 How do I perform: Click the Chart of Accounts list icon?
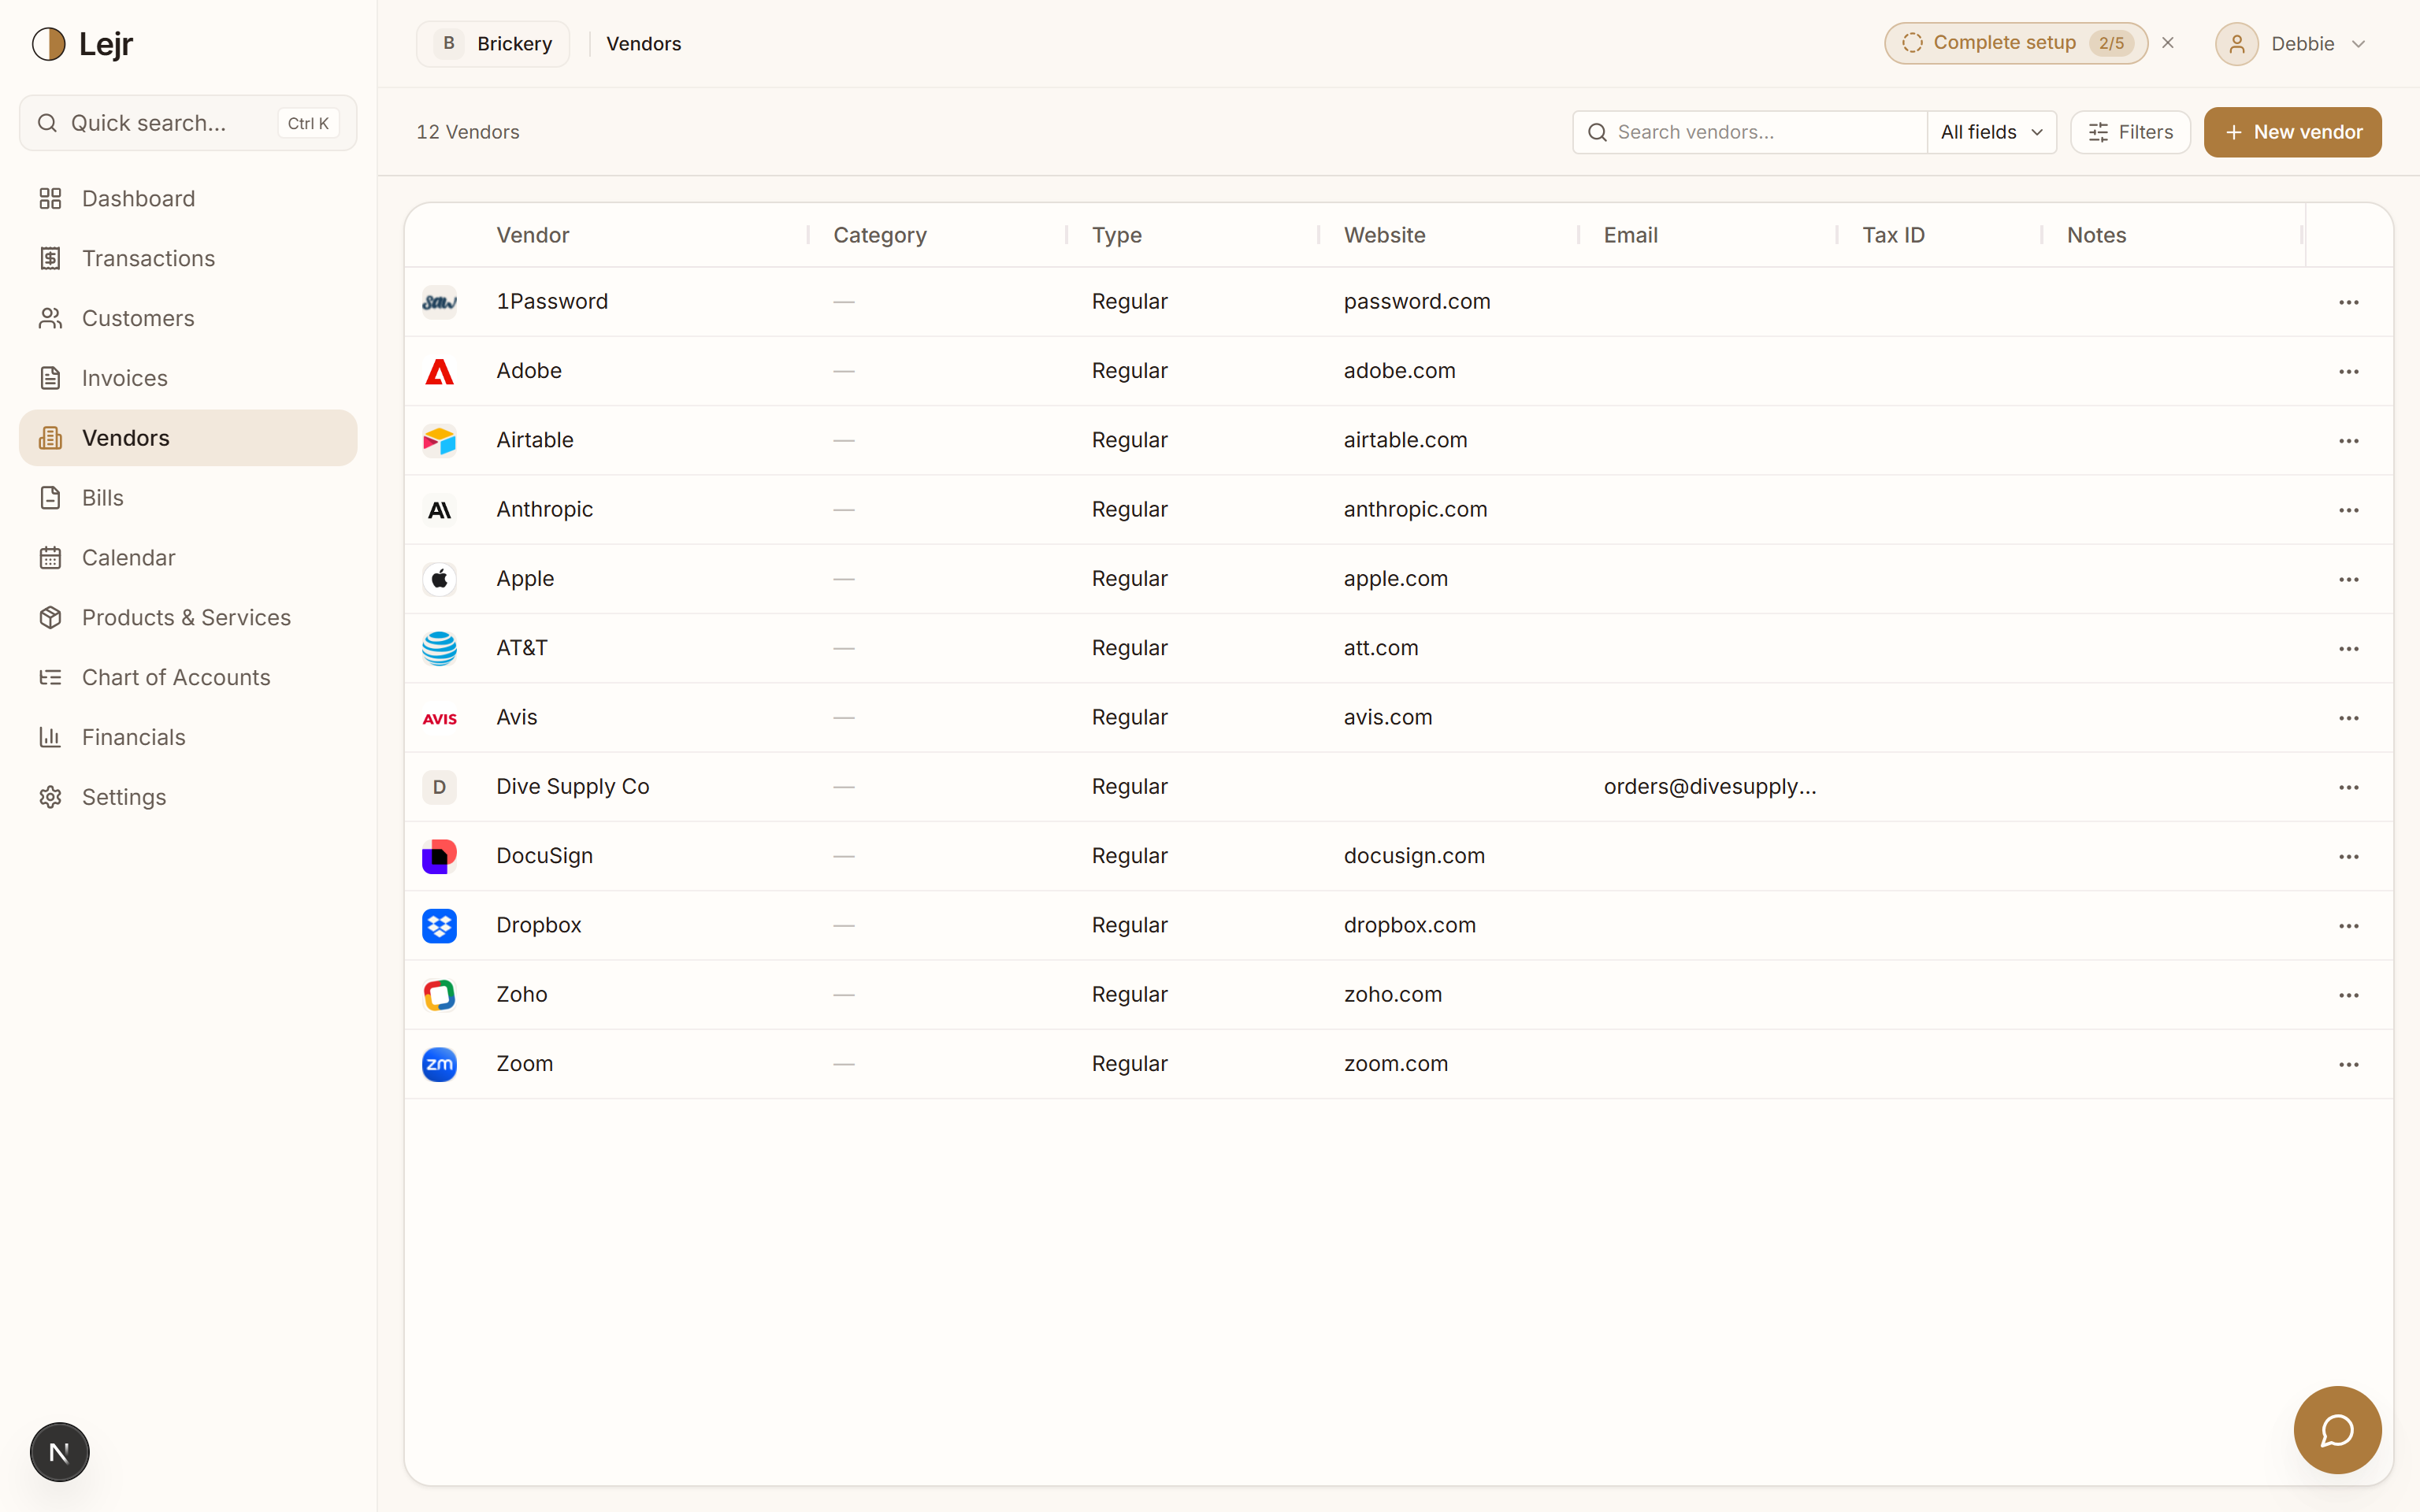point(50,678)
